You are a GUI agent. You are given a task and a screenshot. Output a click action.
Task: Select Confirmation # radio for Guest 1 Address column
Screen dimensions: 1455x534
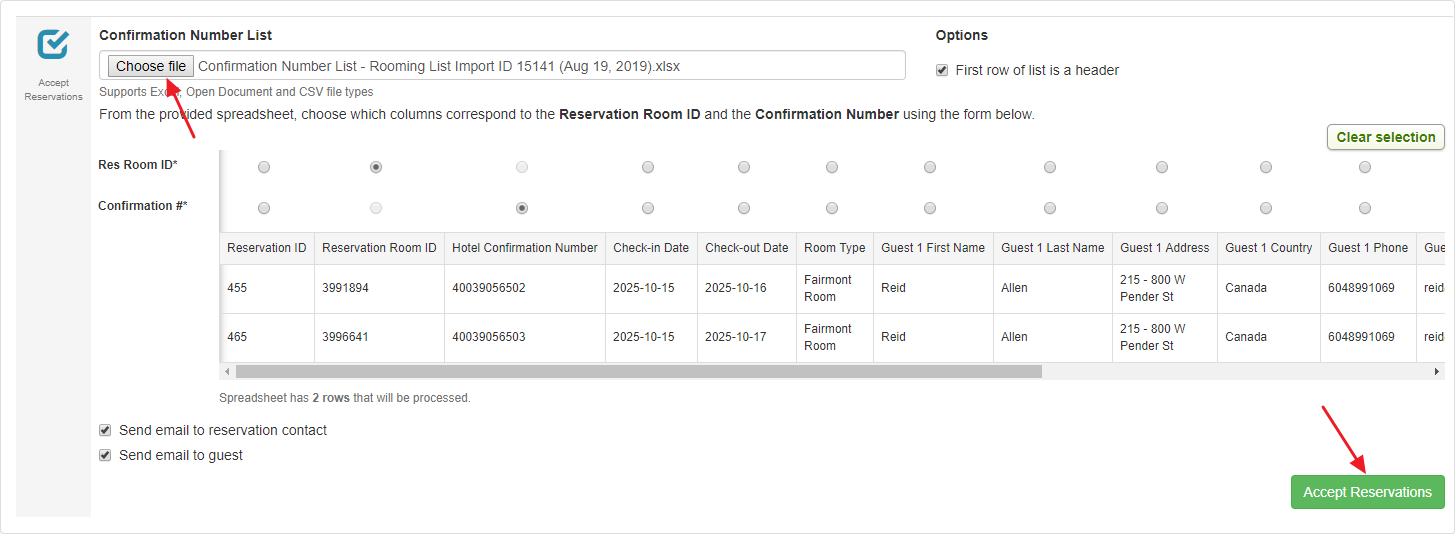click(x=1162, y=208)
